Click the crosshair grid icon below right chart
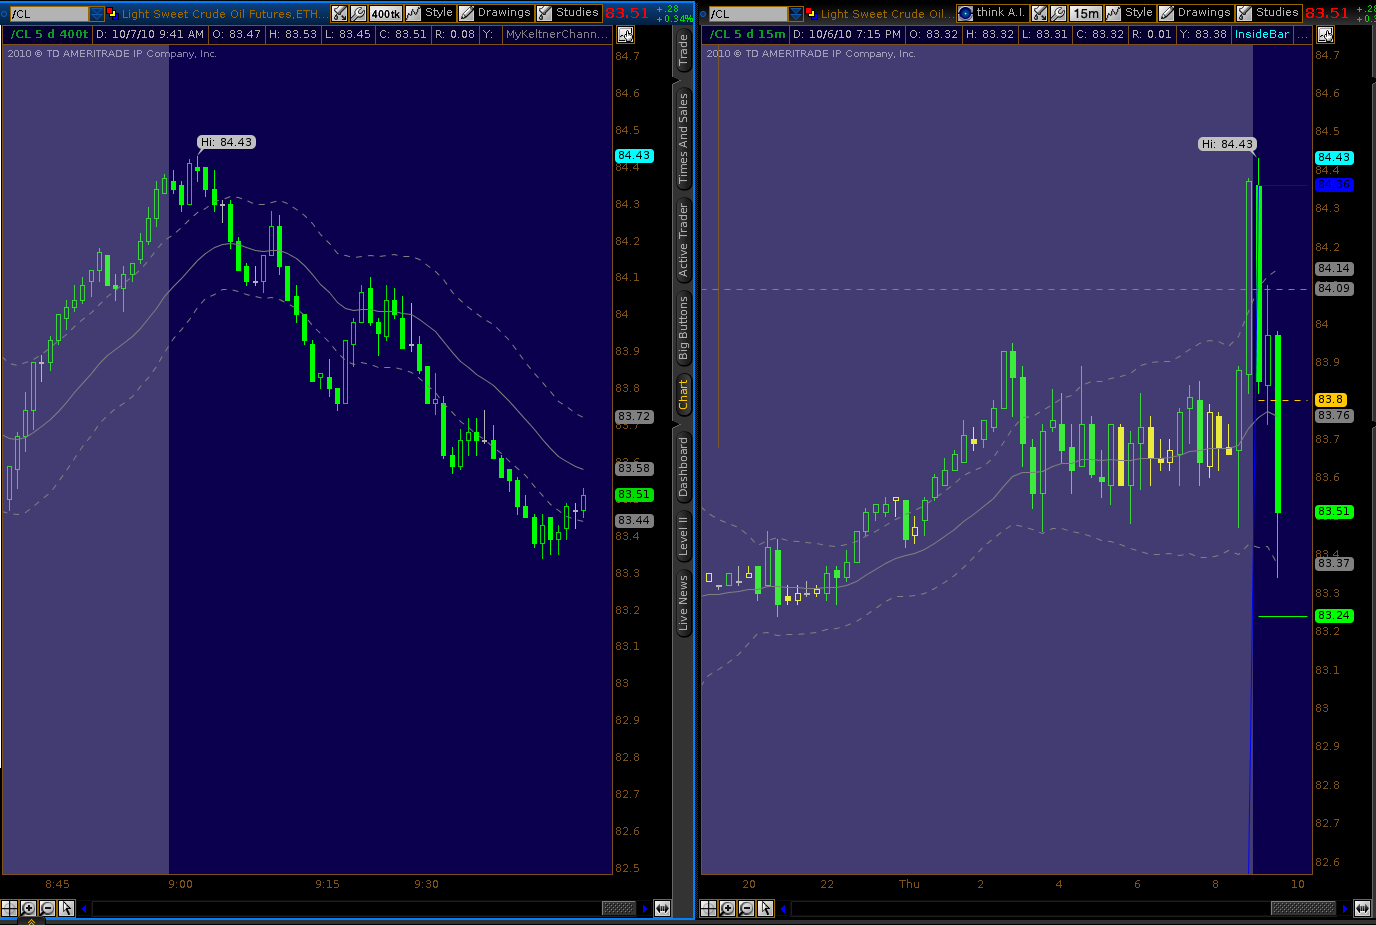The height and width of the screenshot is (925, 1376). coord(708,908)
